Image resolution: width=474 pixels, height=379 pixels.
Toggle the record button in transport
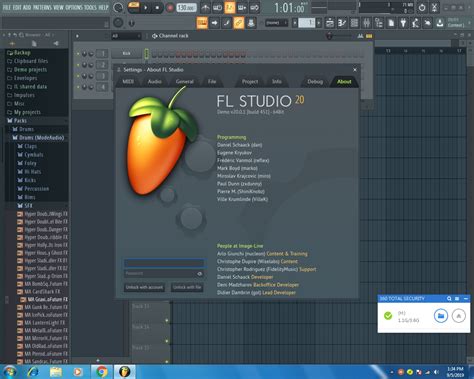click(170, 8)
